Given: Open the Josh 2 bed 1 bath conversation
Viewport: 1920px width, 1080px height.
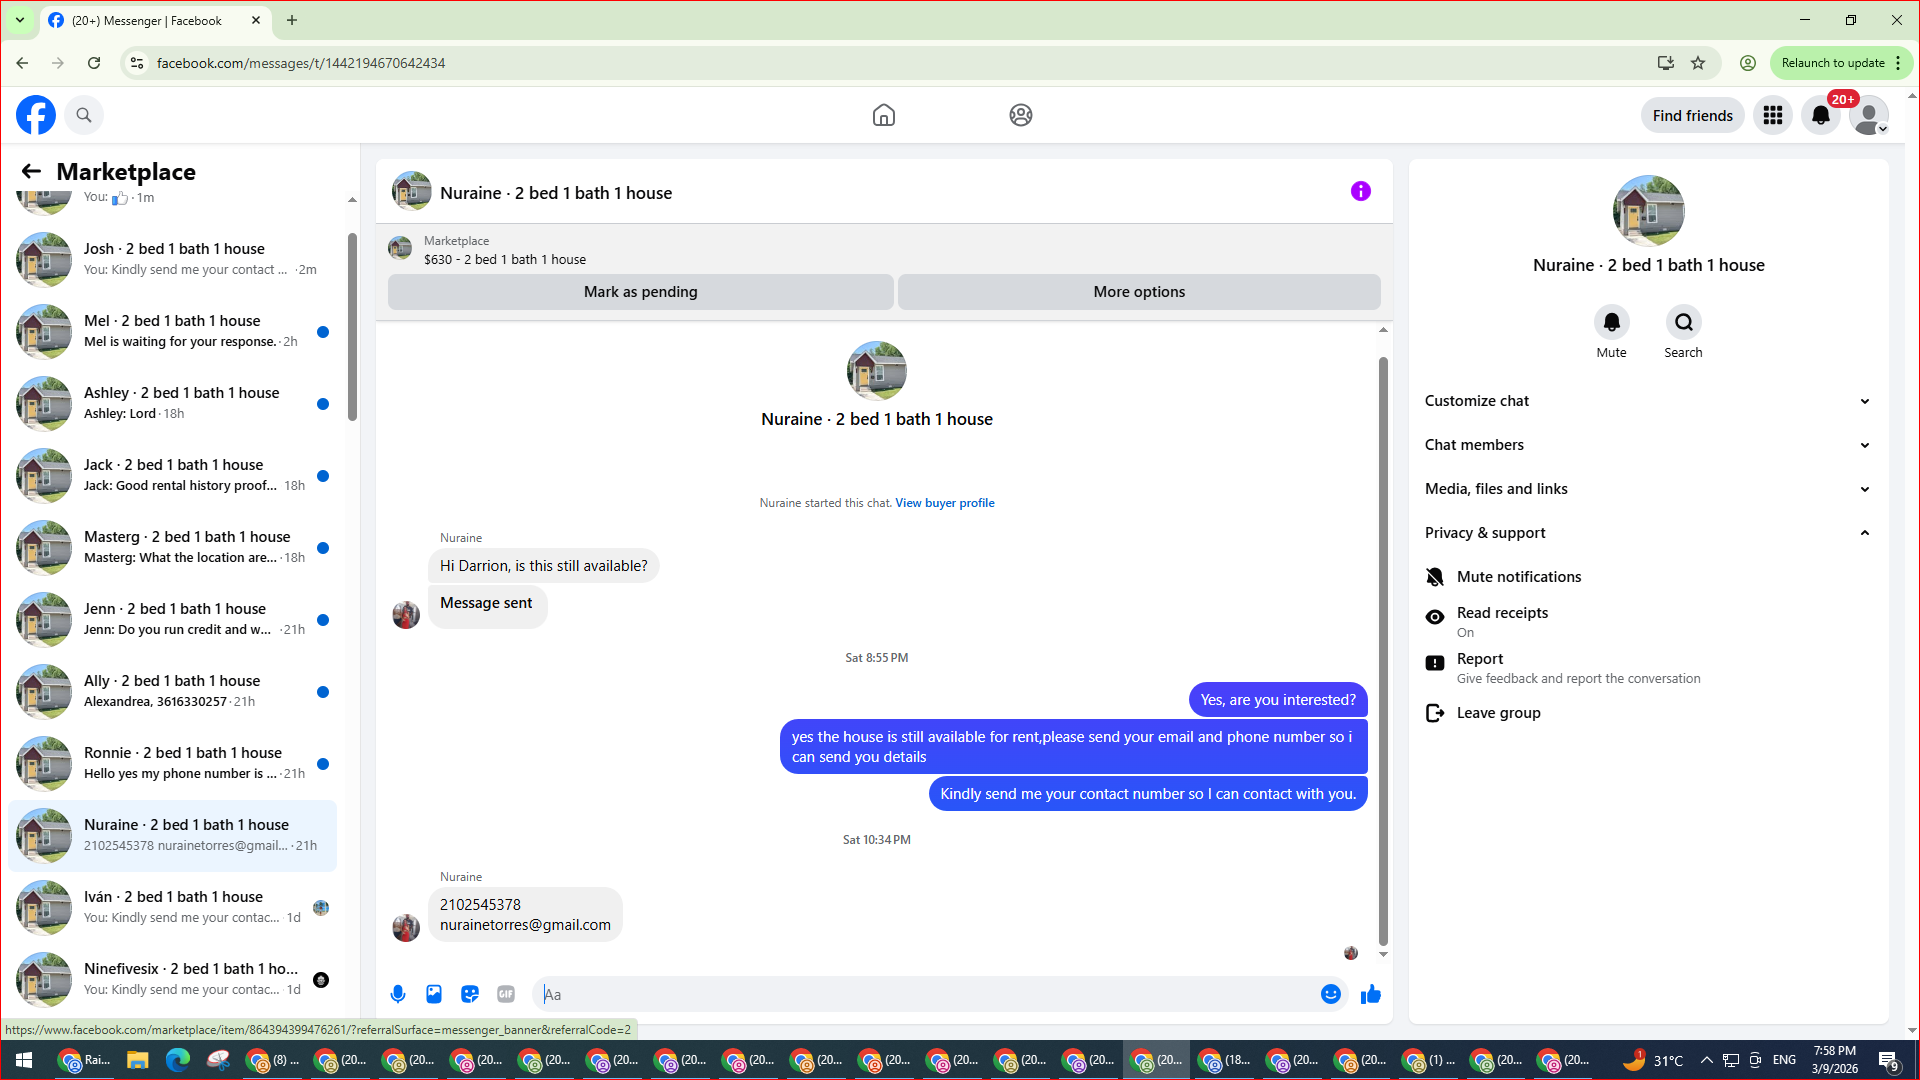Looking at the screenshot, I should pos(175,259).
